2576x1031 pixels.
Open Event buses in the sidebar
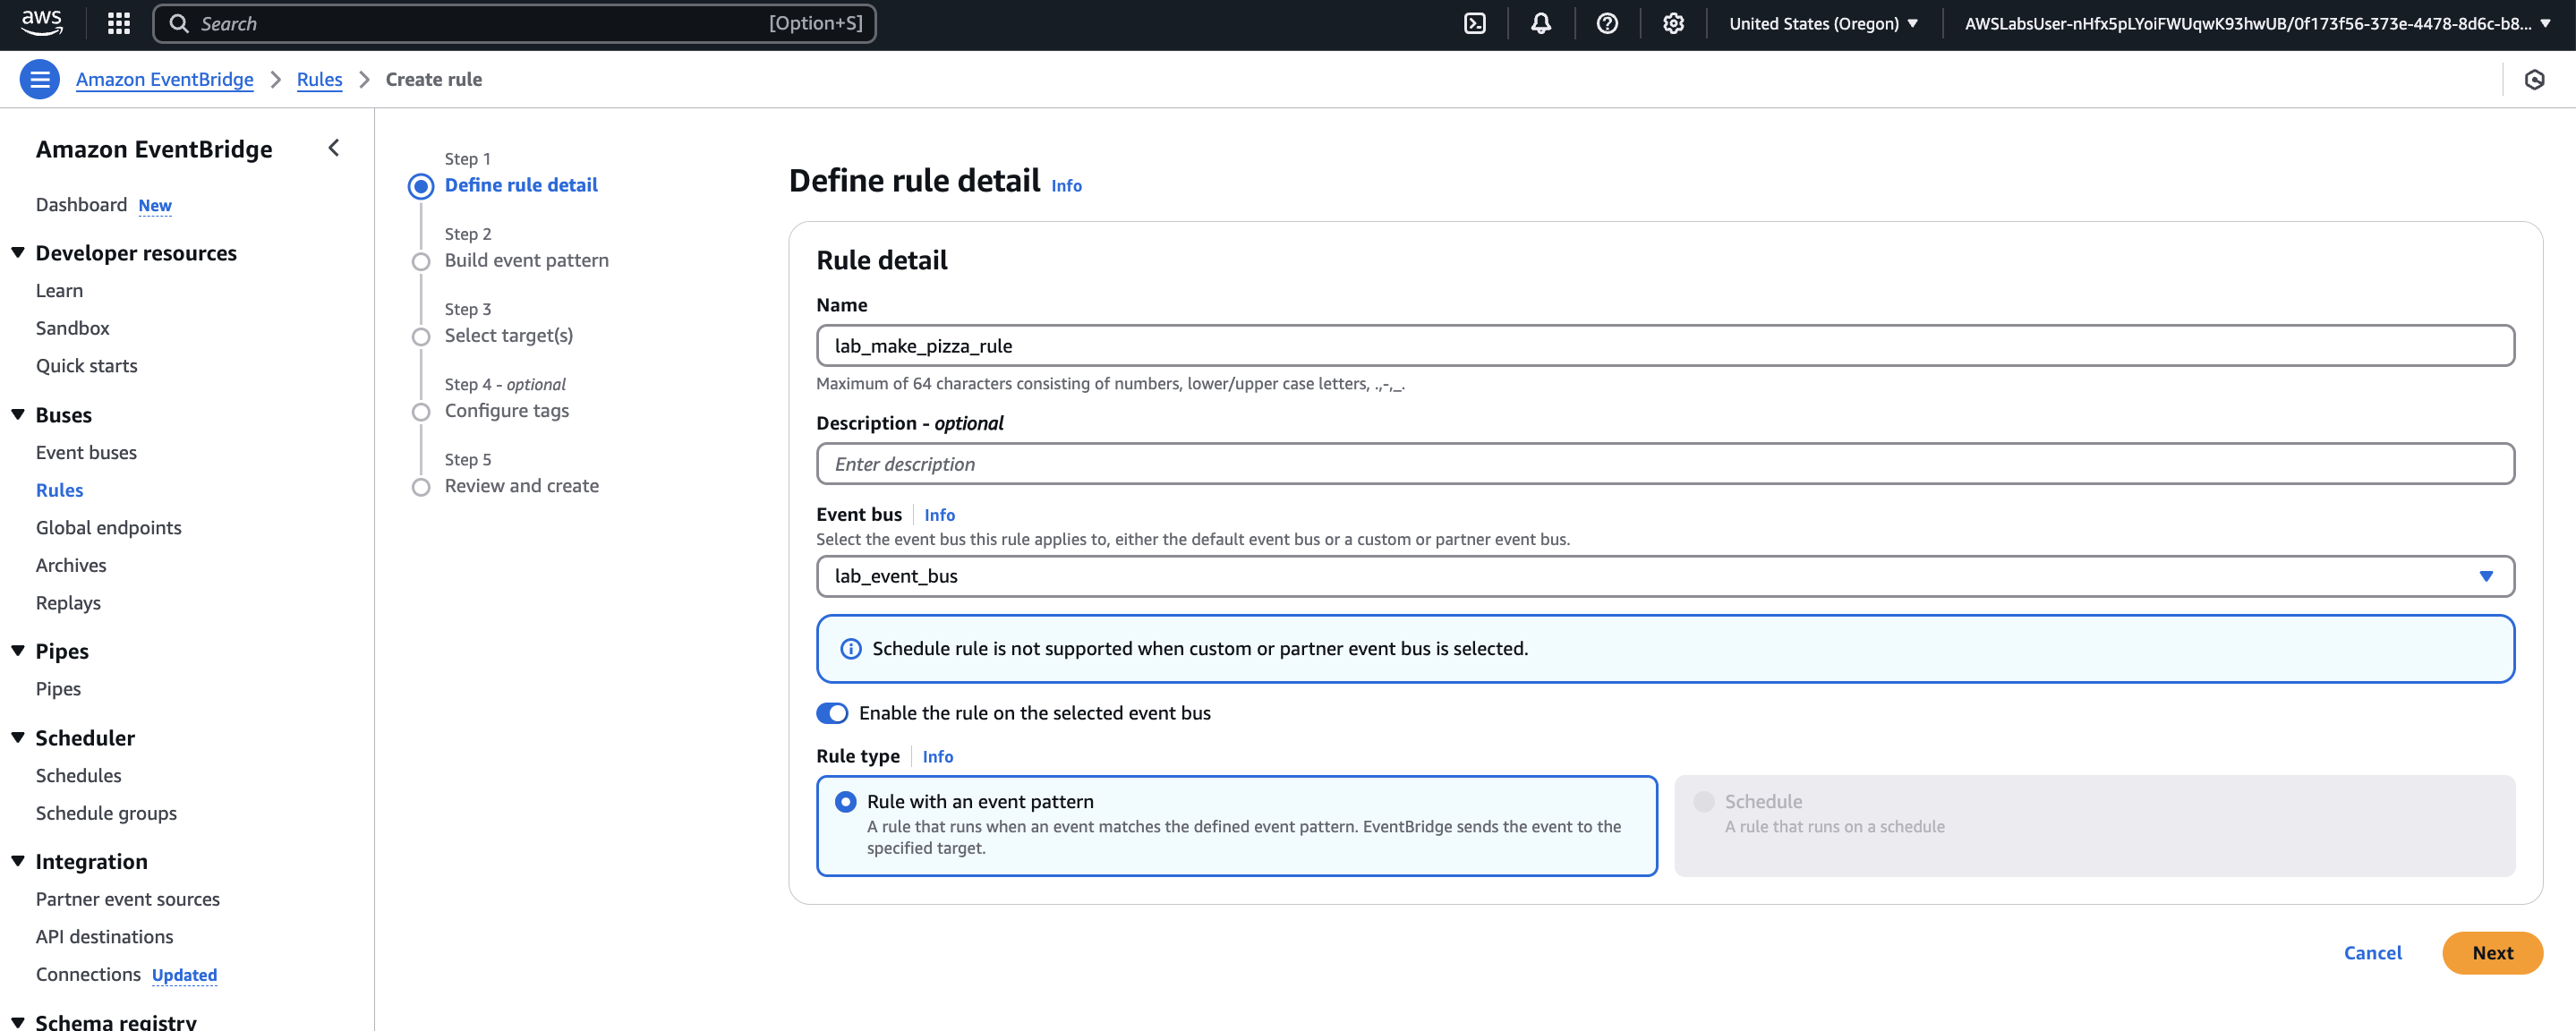click(86, 452)
